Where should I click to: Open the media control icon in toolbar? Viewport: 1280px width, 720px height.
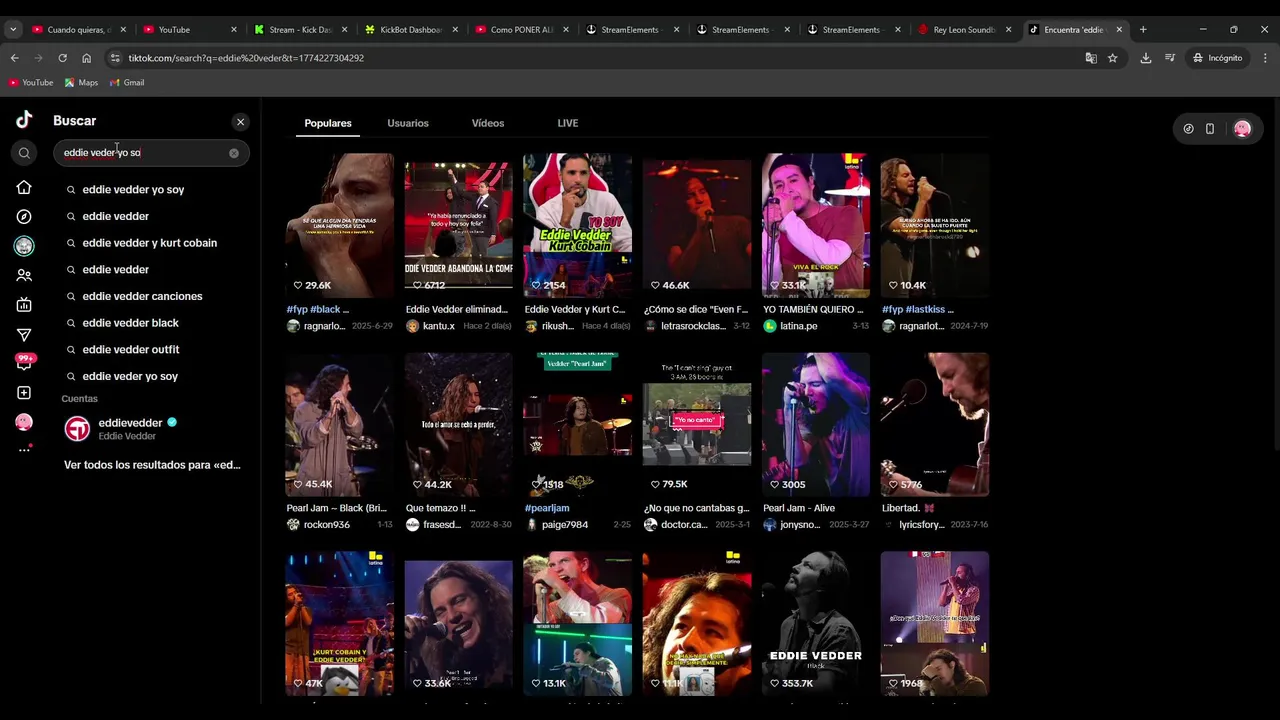click(1170, 58)
